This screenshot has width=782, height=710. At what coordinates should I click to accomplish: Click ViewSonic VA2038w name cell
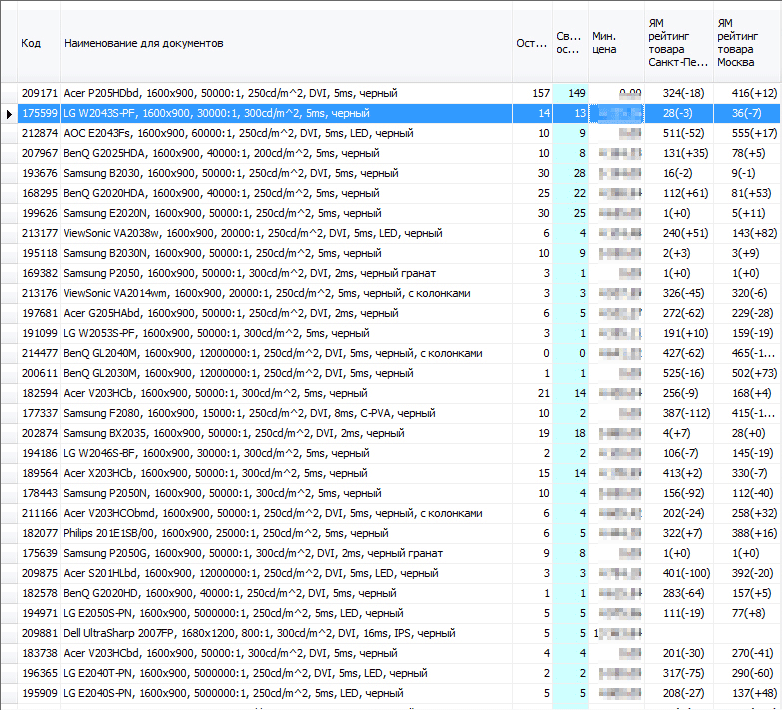point(286,233)
